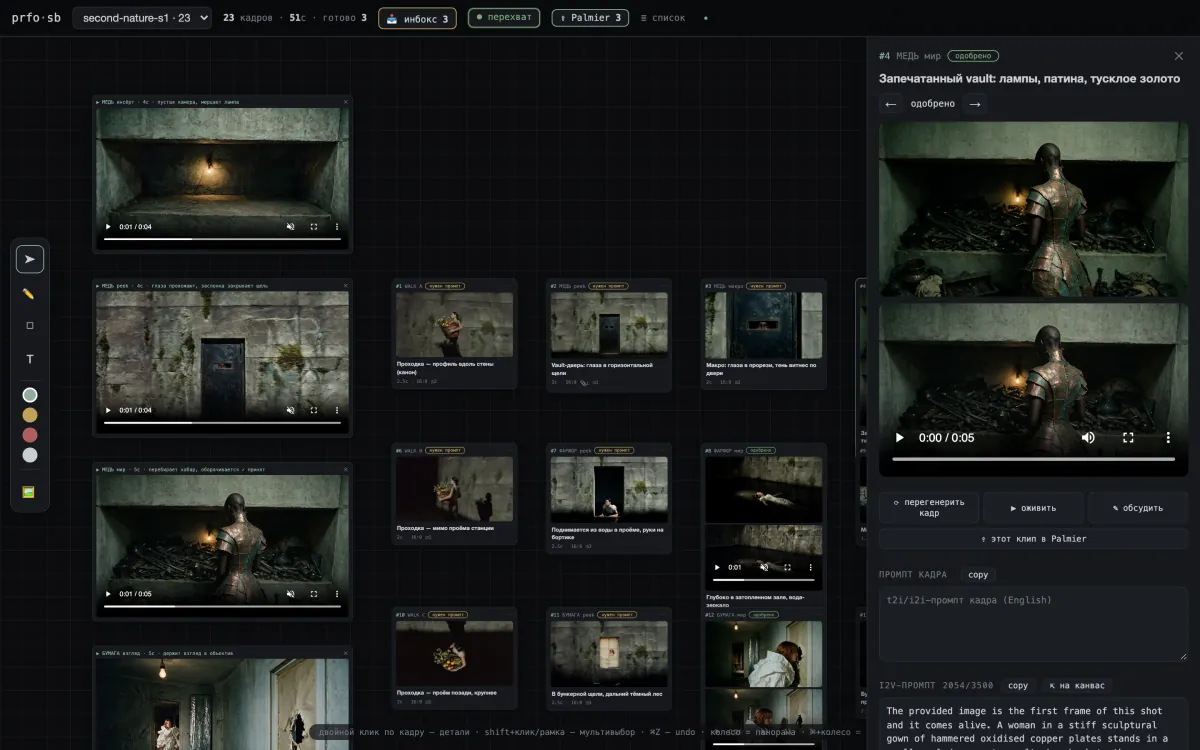Copy the I2V-ПРОМПТ text

(1018, 685)
